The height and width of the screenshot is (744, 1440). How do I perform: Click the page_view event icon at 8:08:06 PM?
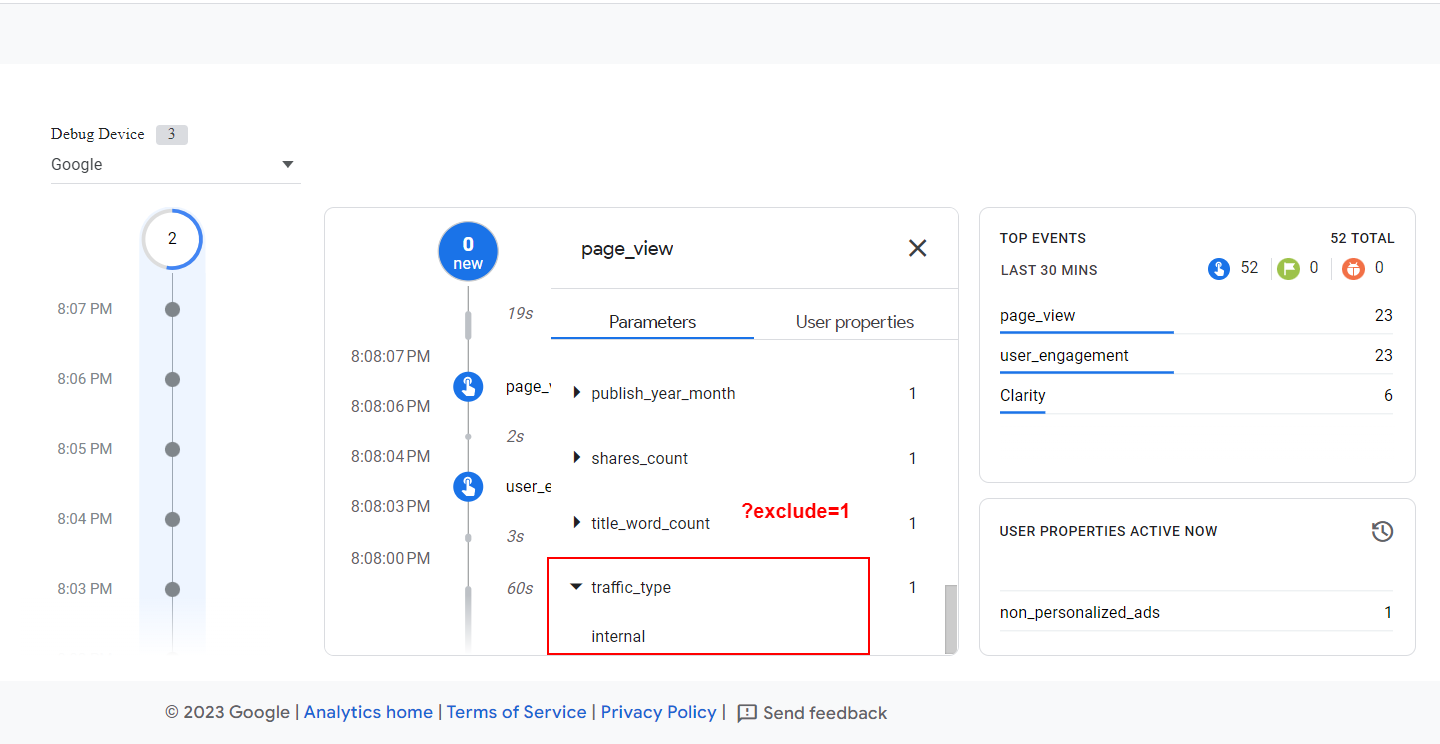click(x=468, y=386)
